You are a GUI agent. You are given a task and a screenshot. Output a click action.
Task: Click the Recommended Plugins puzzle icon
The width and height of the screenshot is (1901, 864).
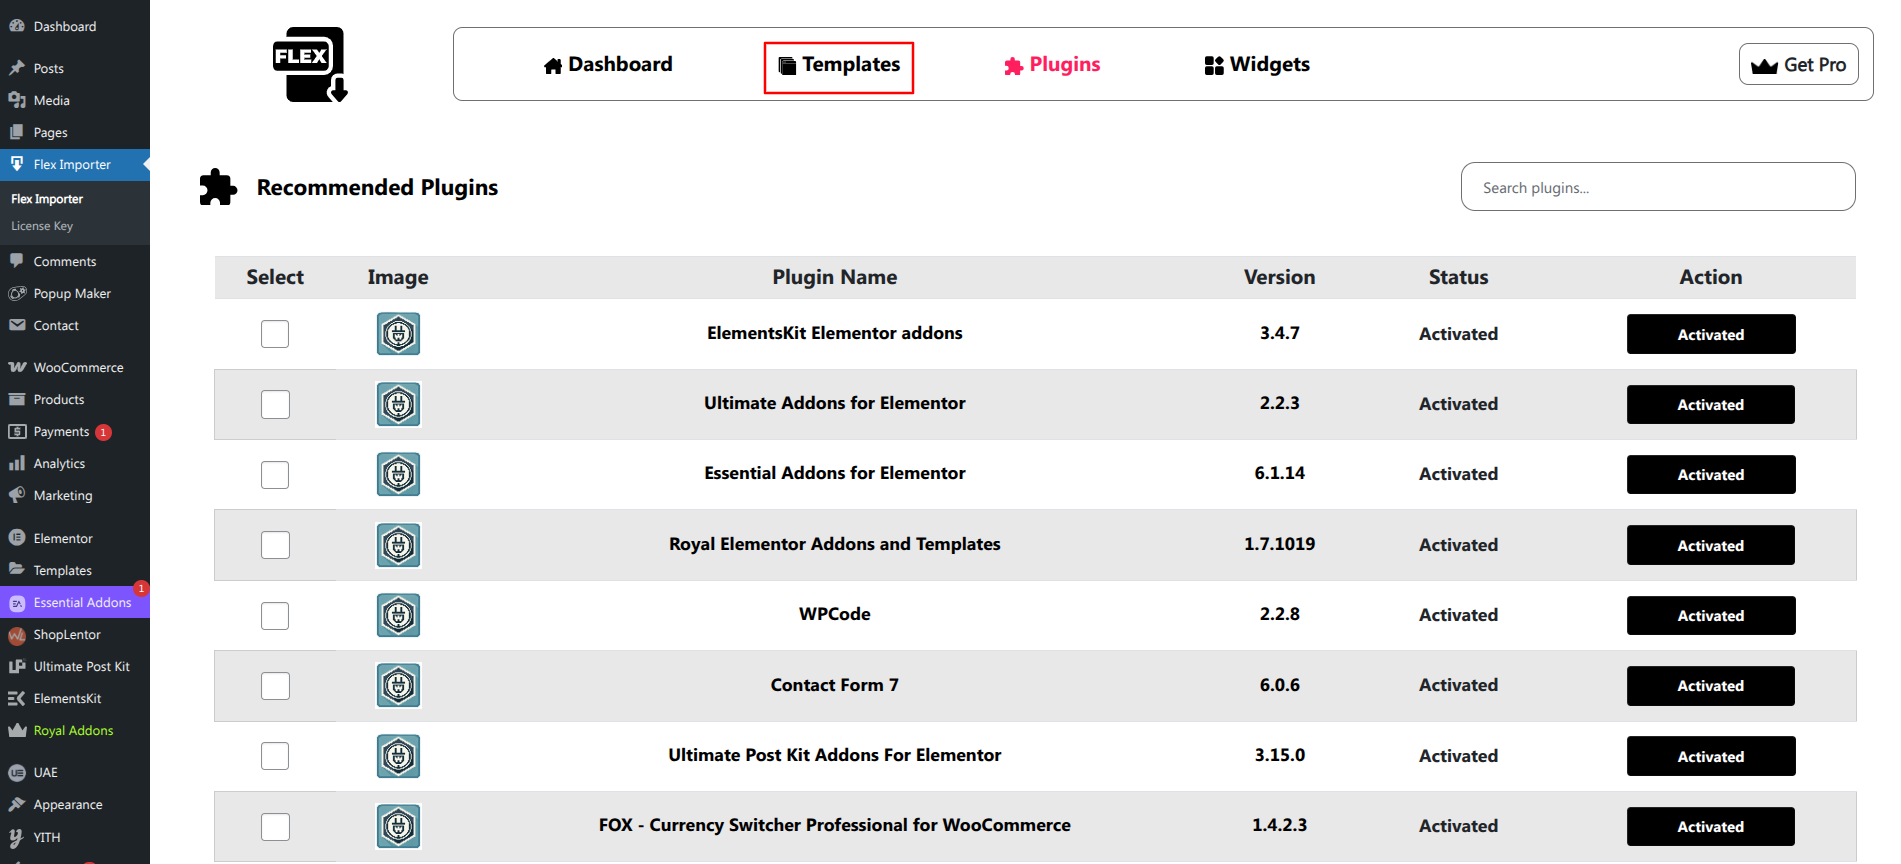pyautogui.click(x=218, y=187)
